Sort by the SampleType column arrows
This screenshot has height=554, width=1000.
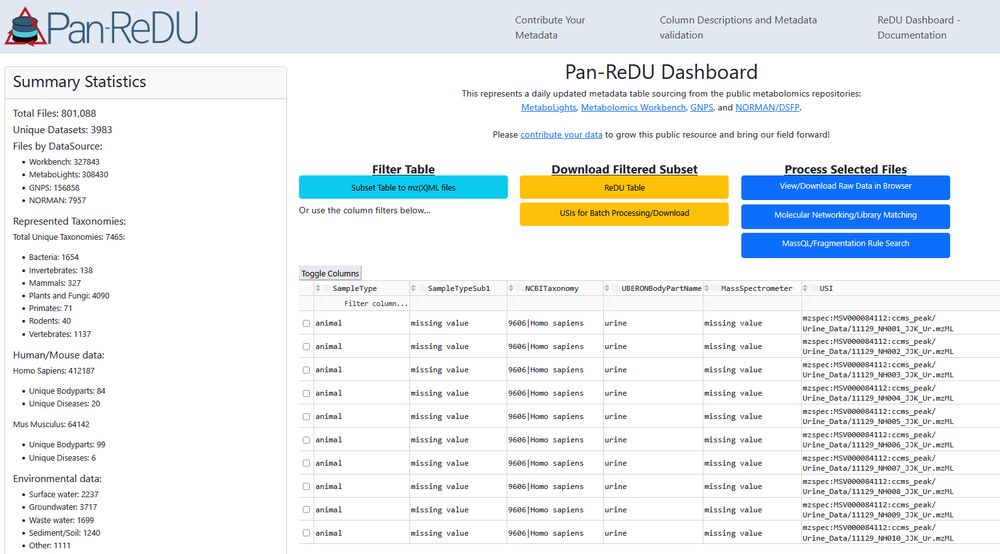(318, 289)
